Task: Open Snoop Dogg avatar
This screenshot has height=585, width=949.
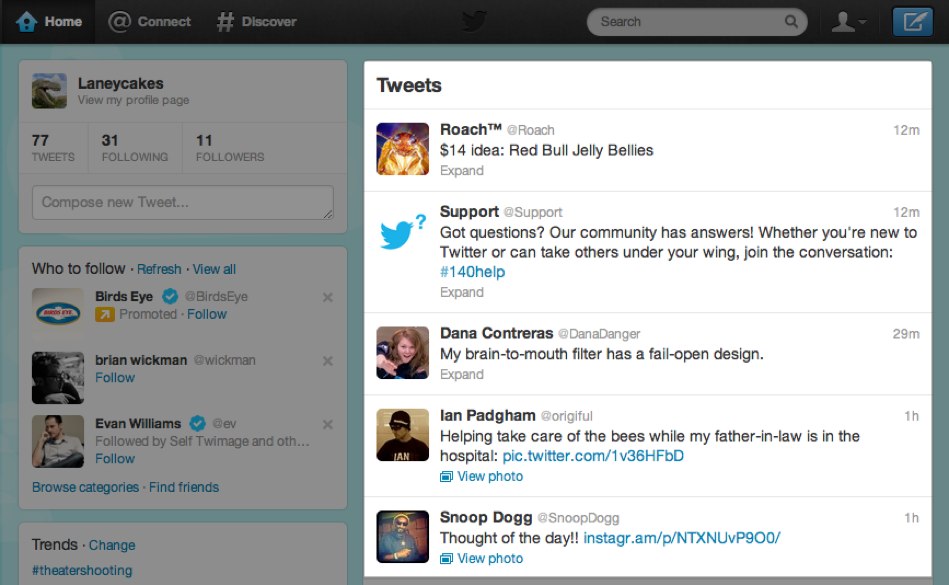Action: pyautogui.click(x=402, y=537)
